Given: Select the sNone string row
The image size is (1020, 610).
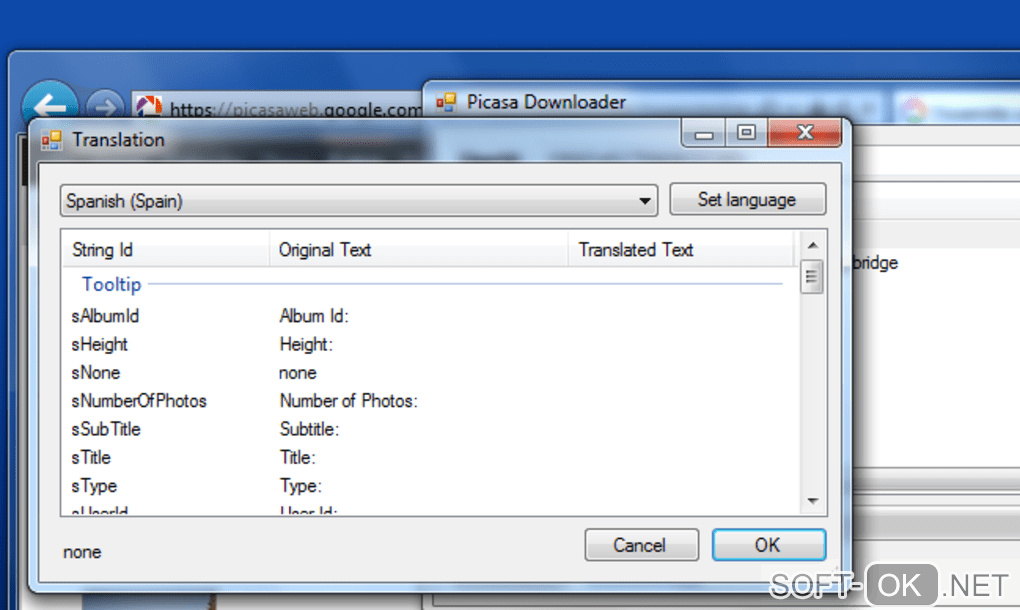Looking at the screenshot, I should pyautogui.click(x=429, y=373).
